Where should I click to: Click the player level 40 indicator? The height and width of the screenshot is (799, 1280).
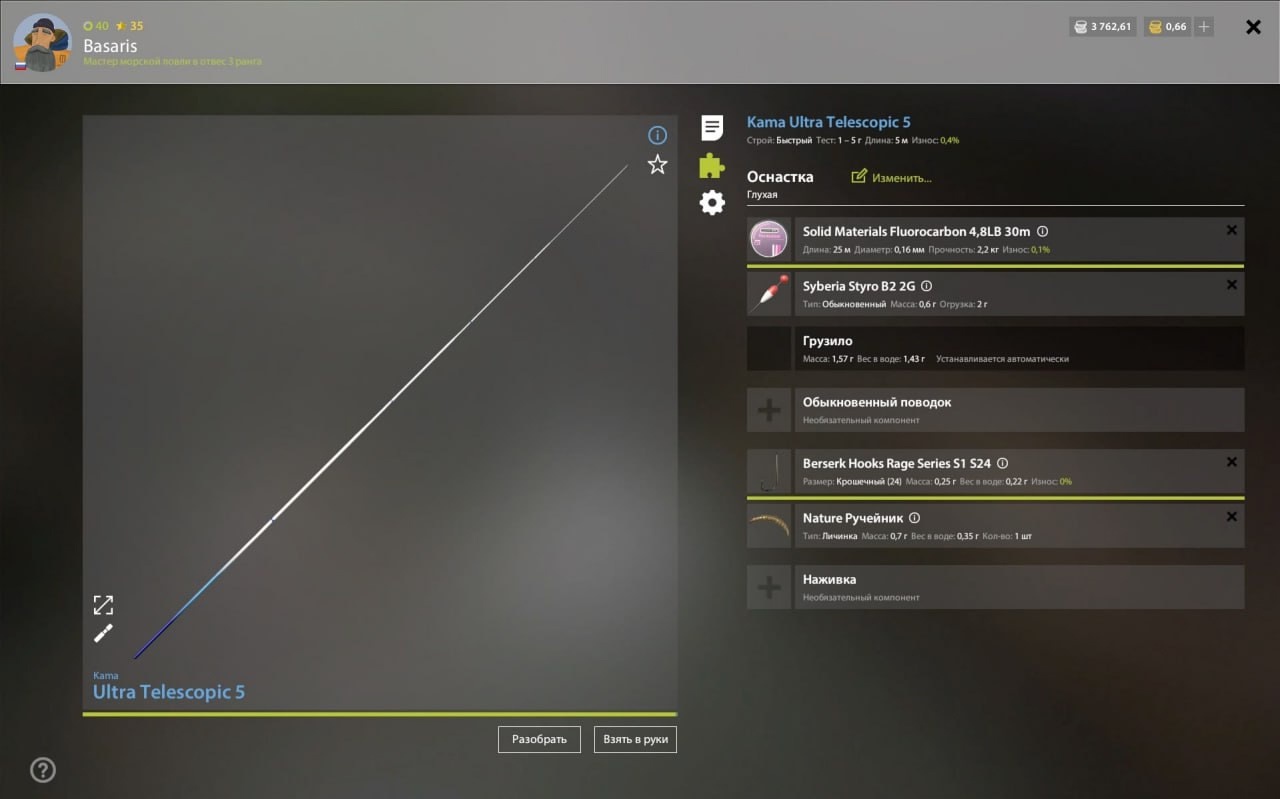coord(96,26)
